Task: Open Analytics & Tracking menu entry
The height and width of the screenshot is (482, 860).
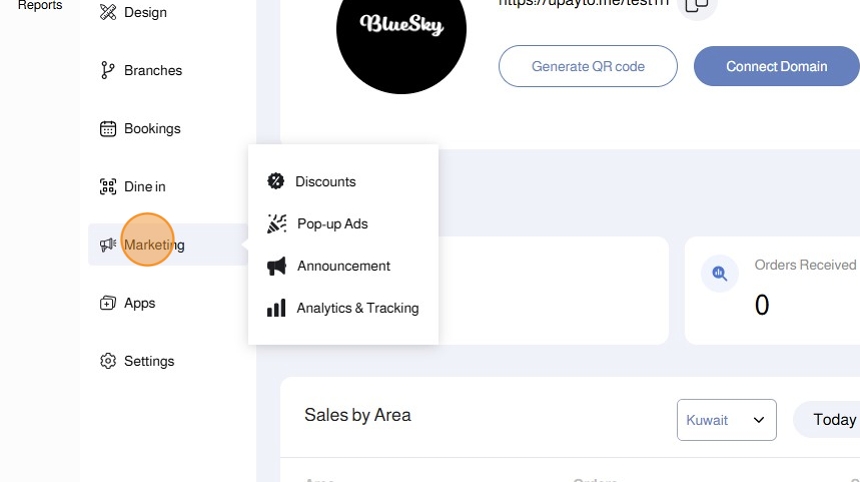Action: point(357,308)
